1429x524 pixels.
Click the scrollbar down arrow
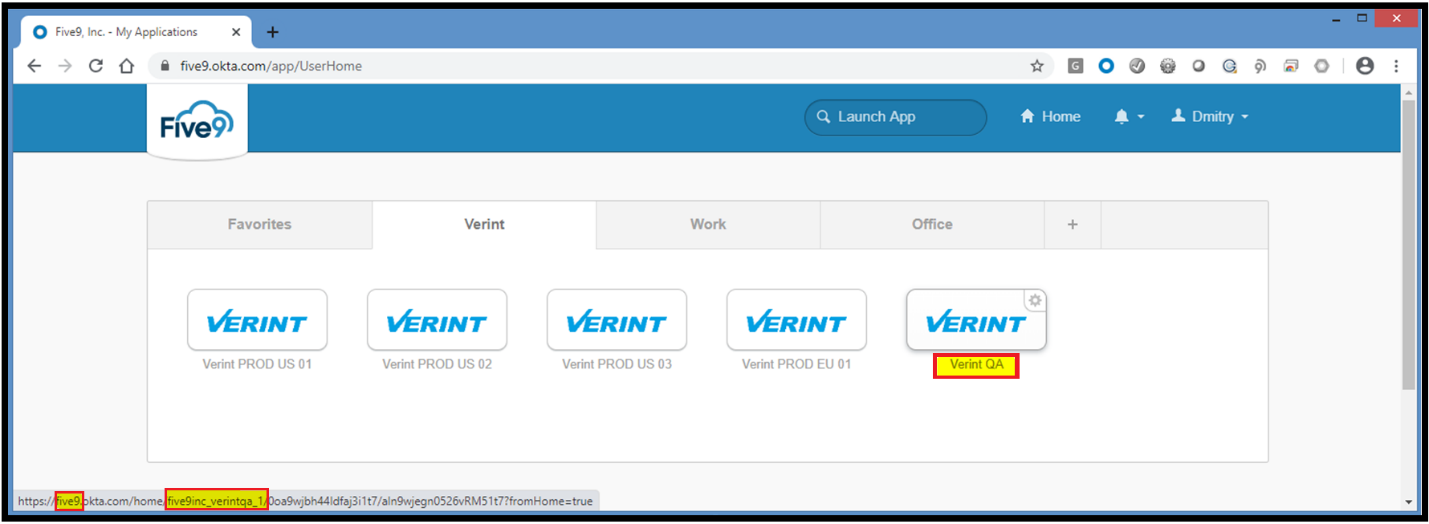1409,501
